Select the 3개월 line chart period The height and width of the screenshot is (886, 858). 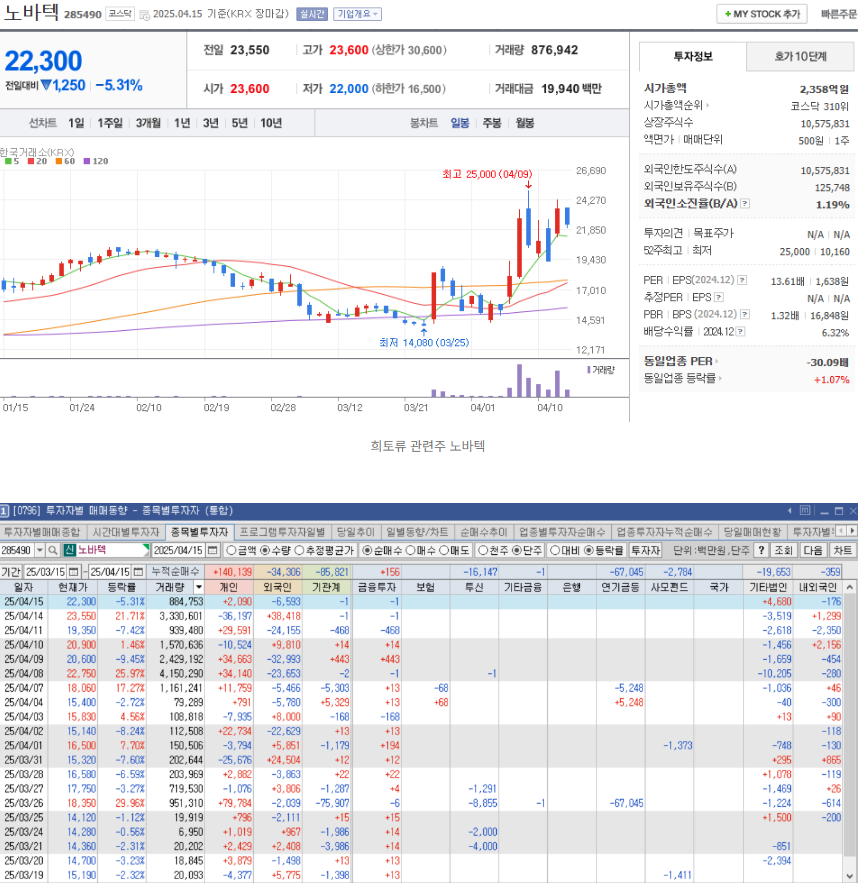[x=148, y=123]
